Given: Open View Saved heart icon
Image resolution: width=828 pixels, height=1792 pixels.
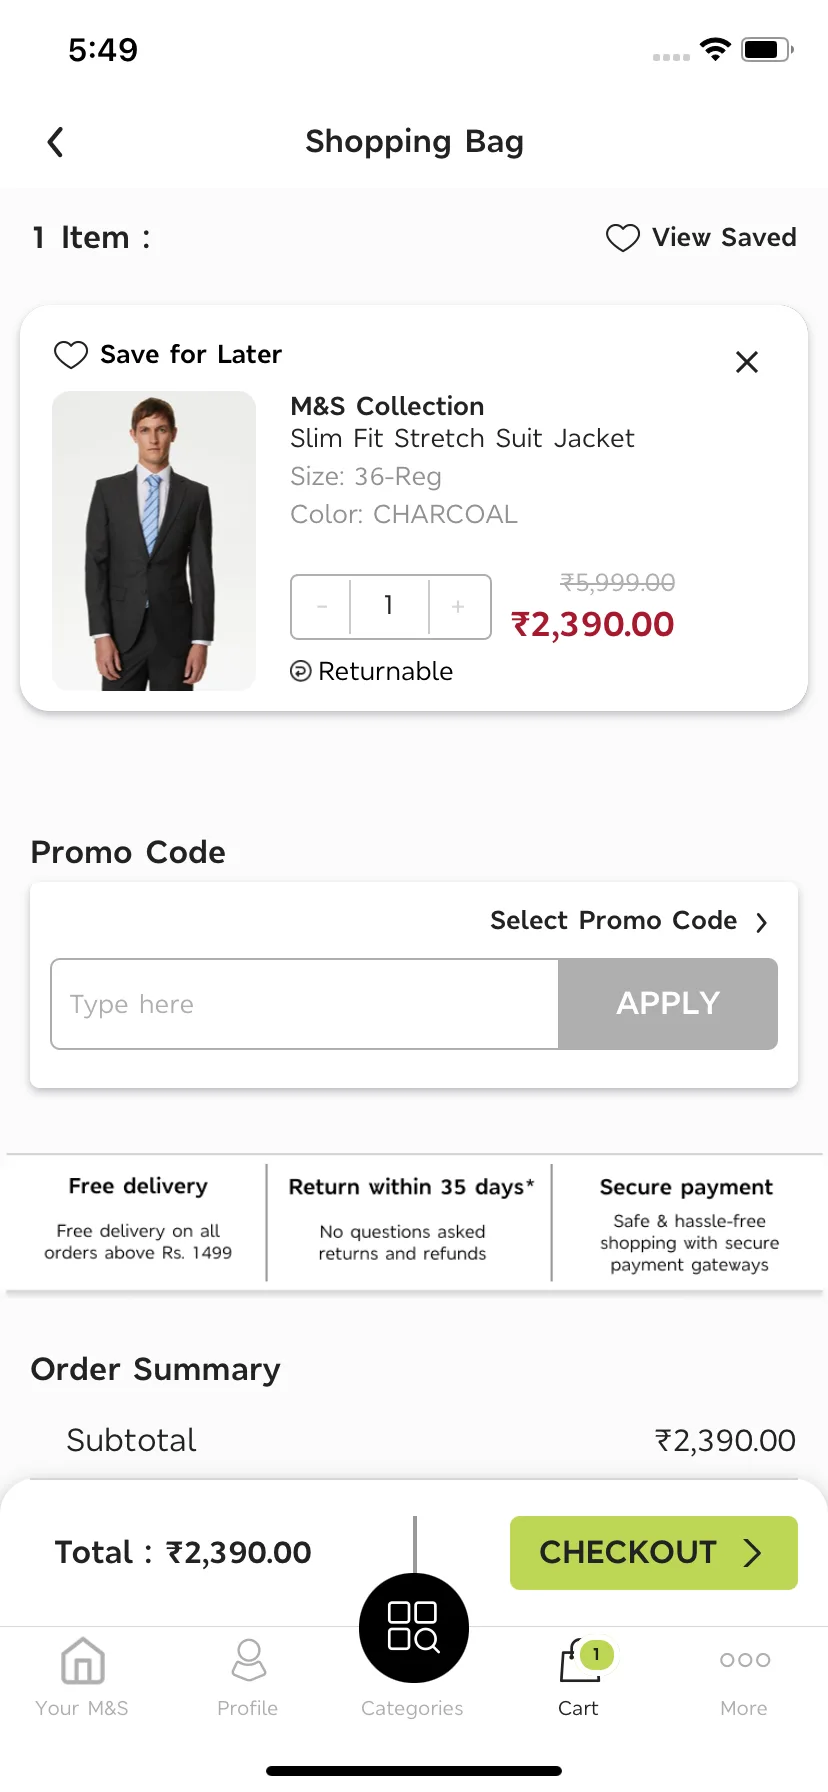Looking at the screenshot, I should (x=622, y=238).
